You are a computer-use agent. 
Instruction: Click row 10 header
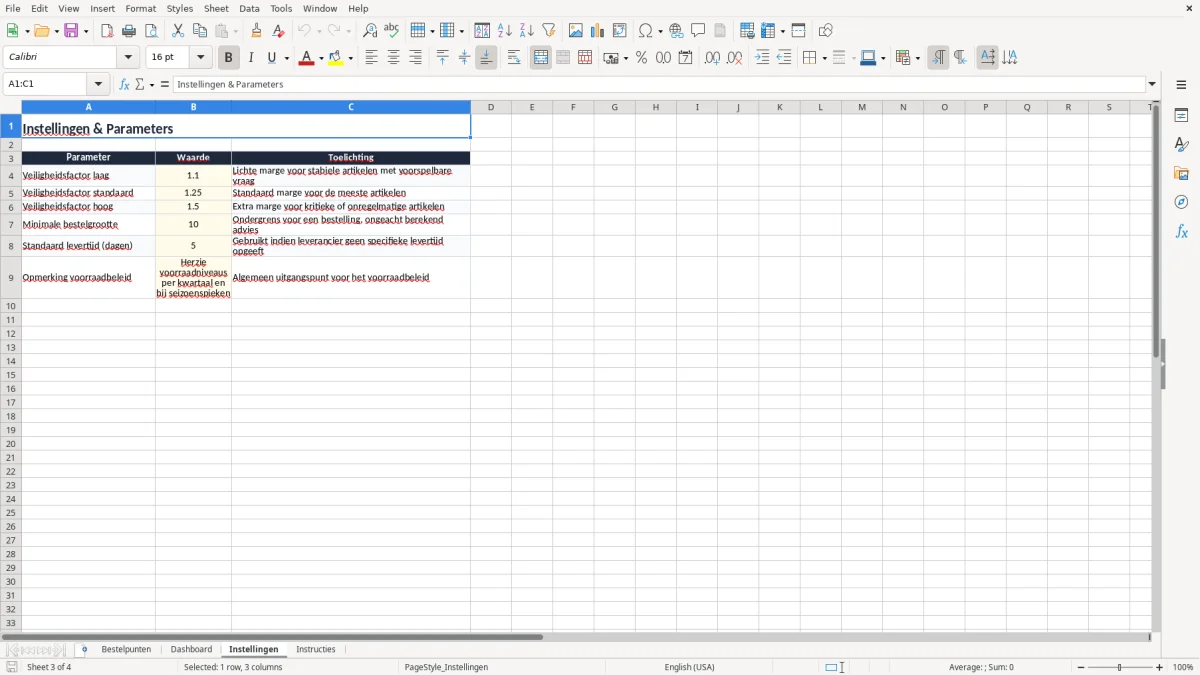11,306
